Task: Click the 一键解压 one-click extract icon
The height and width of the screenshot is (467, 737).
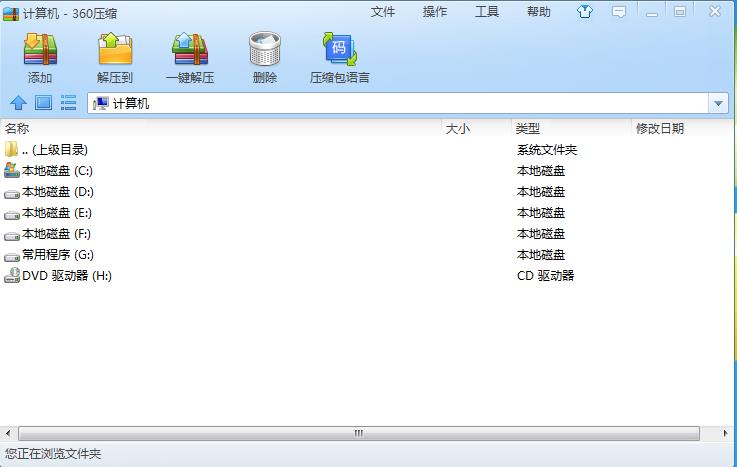Action: point(190,49)
